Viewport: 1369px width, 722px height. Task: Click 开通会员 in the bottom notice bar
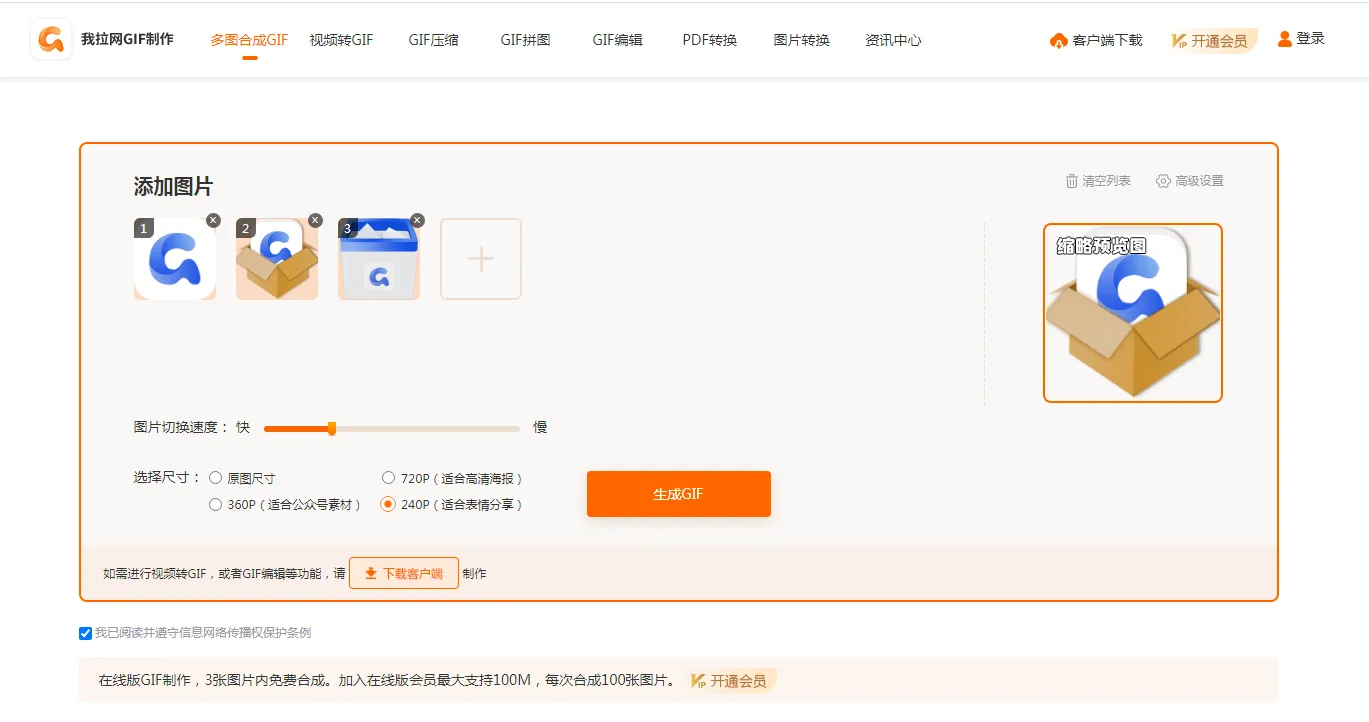click(732, 681)
